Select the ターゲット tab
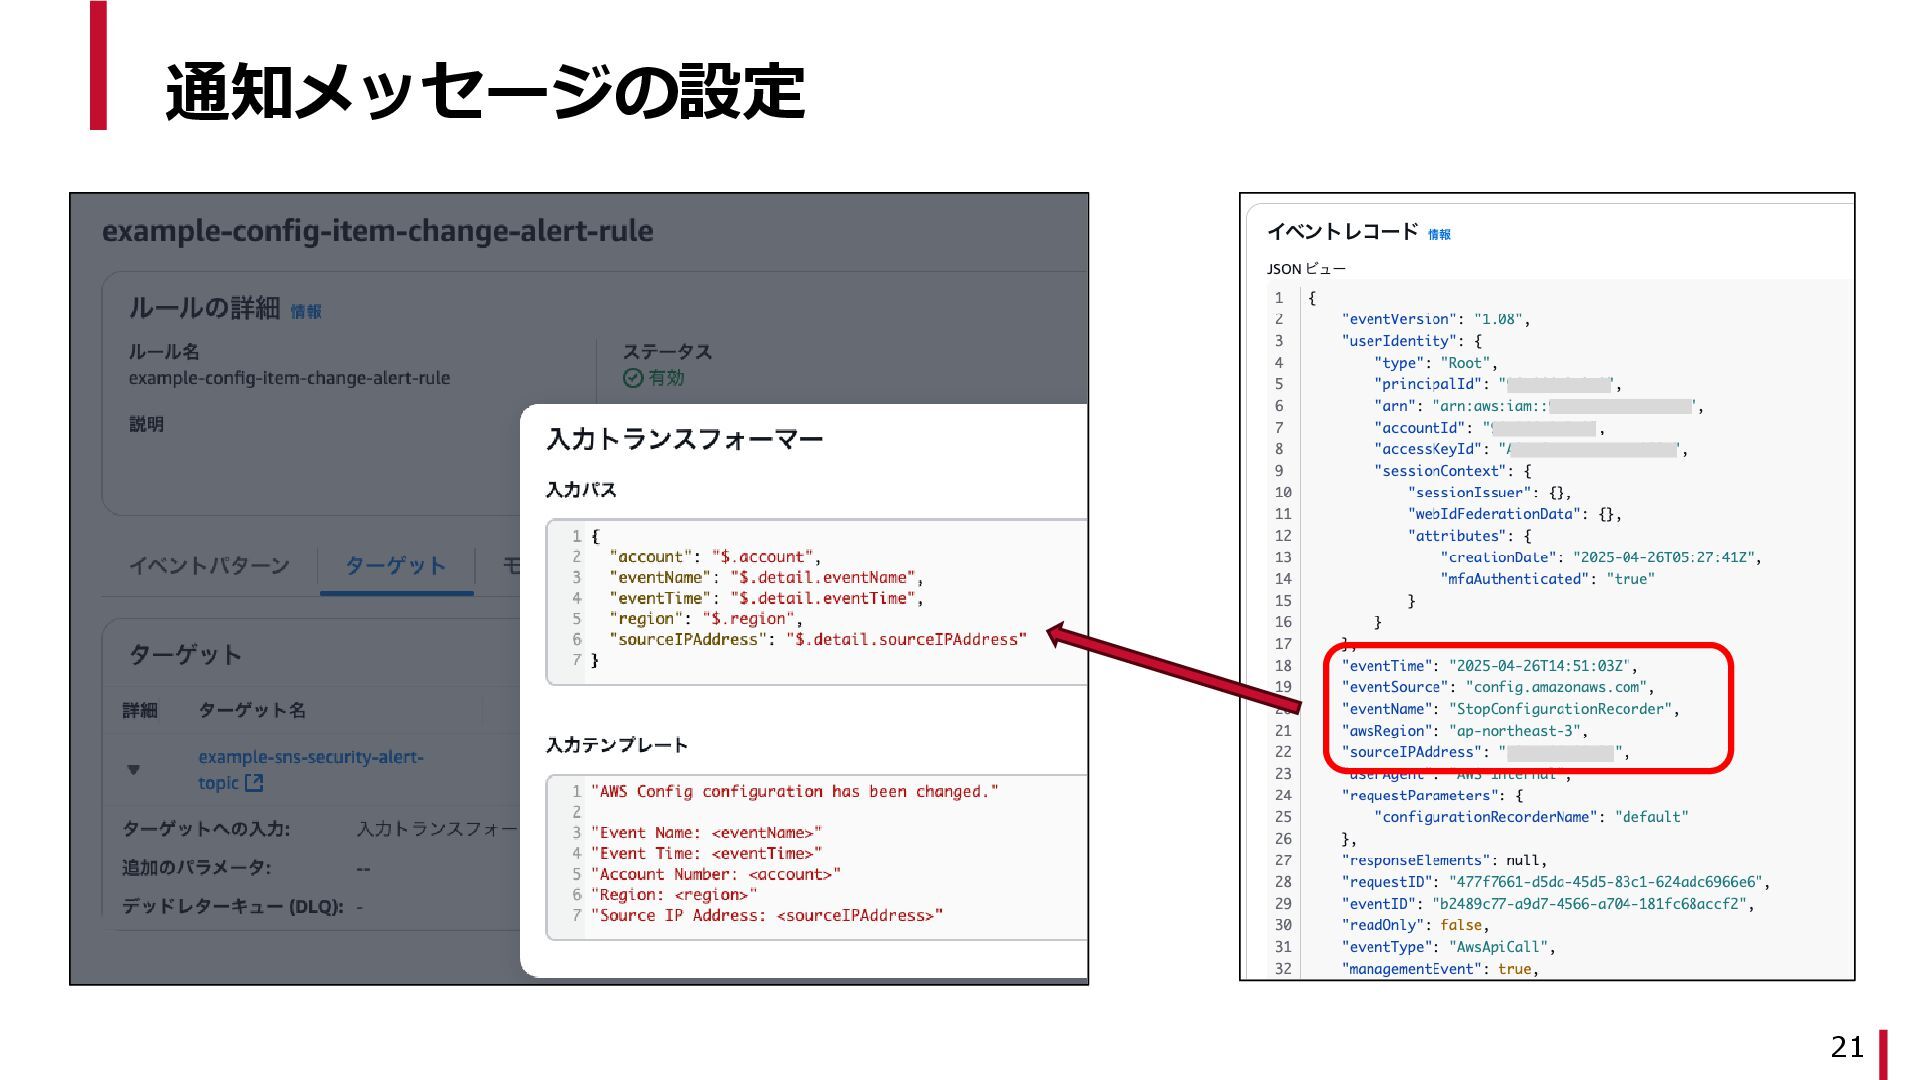The width and height of the screenshot is (1920, 1080). [x=396, y=566]
